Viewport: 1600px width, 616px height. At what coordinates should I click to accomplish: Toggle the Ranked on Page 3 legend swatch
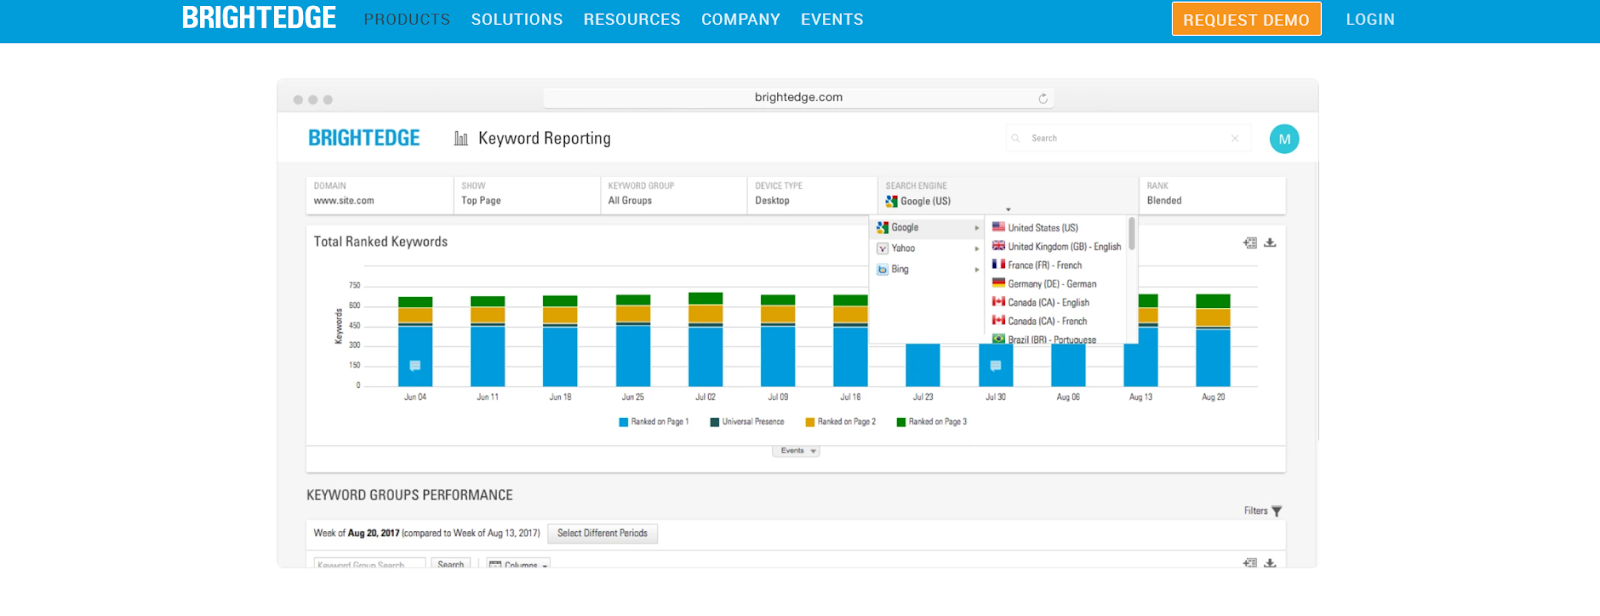click(x=901, y=422)
